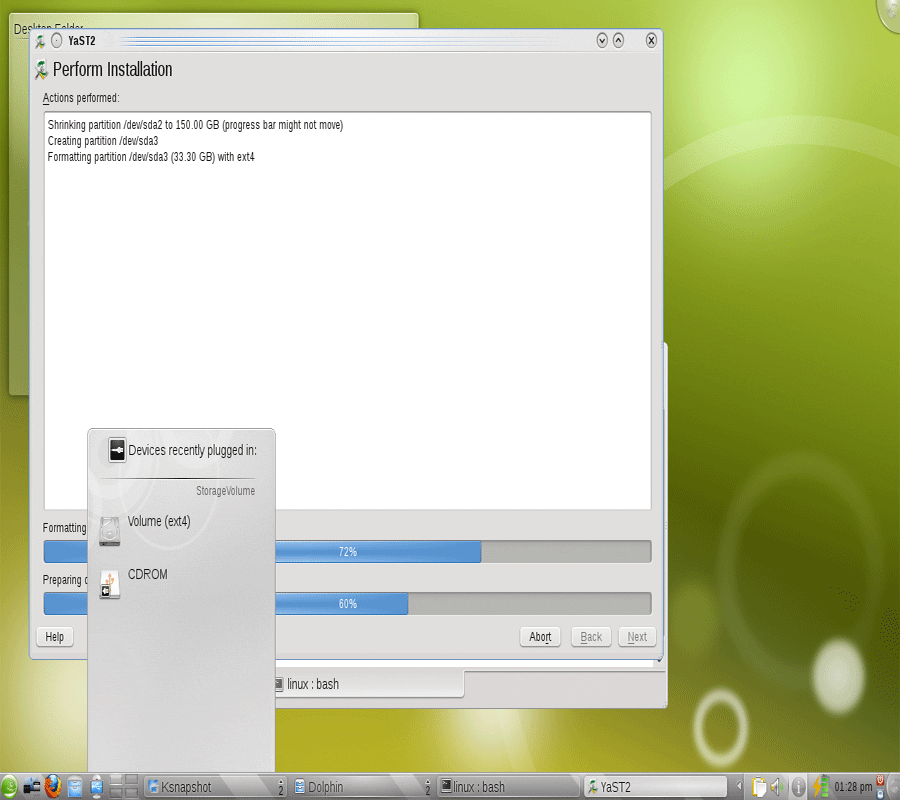Select the 'Creating partition /dev/sda3' log line
The width and height of the screenshot is (900, 800).
coord(103,141)
